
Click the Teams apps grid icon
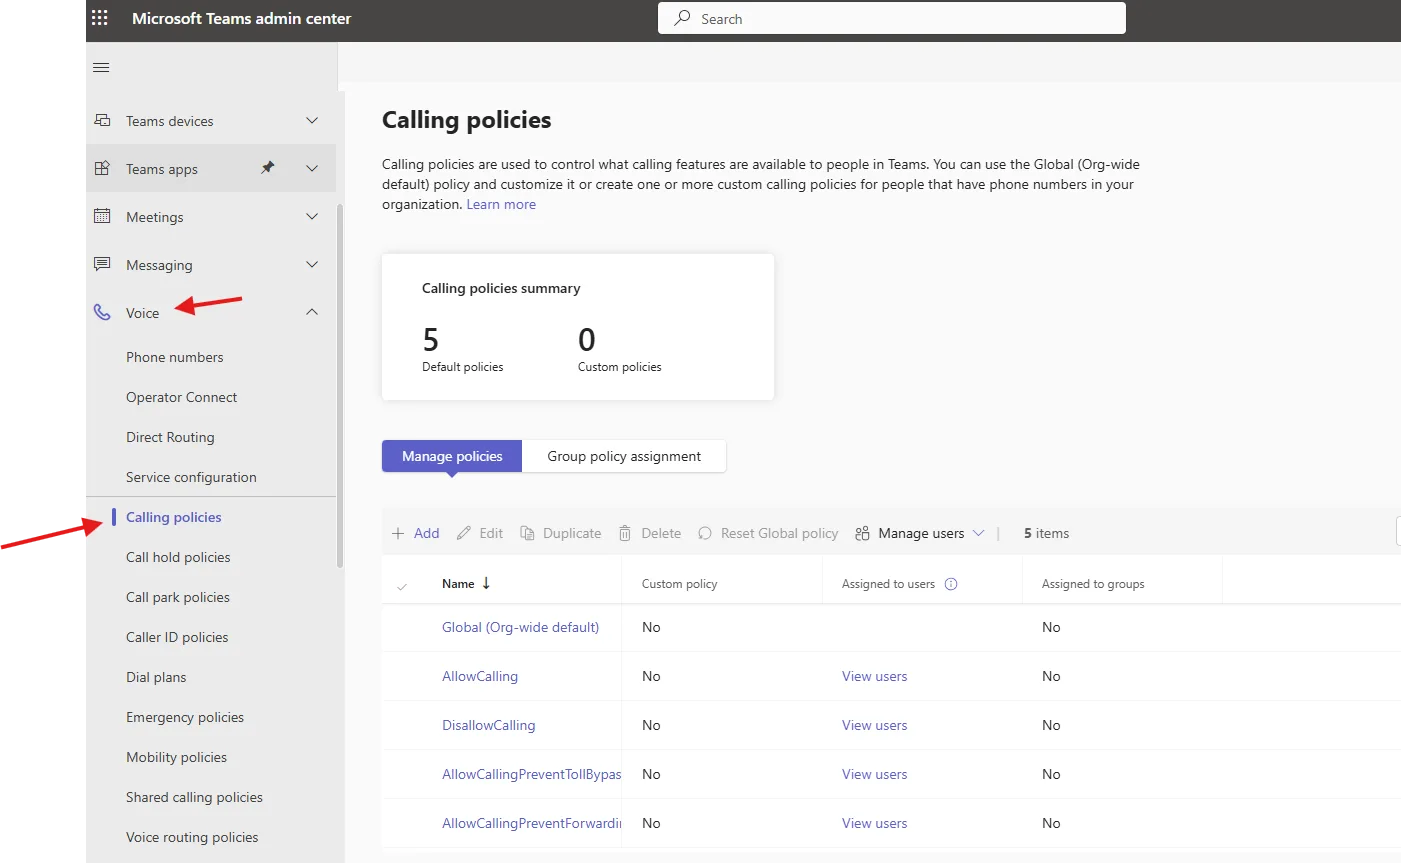[101, 168]
